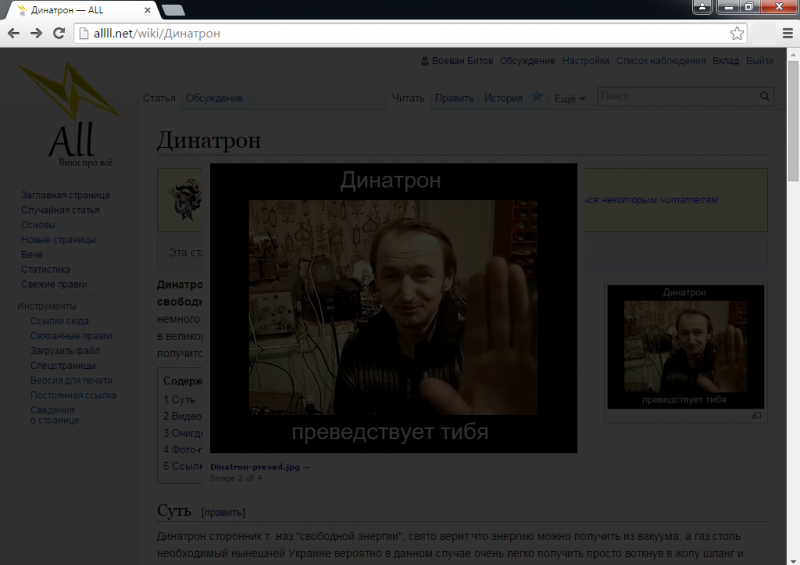Open the Править edit tab
Viewport: 800px width, 565px height.
point(454,98)
